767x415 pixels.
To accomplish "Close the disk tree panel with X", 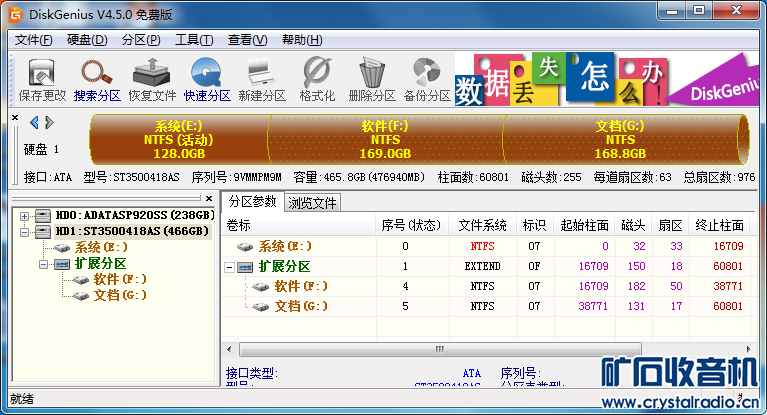I will [209, 198].
